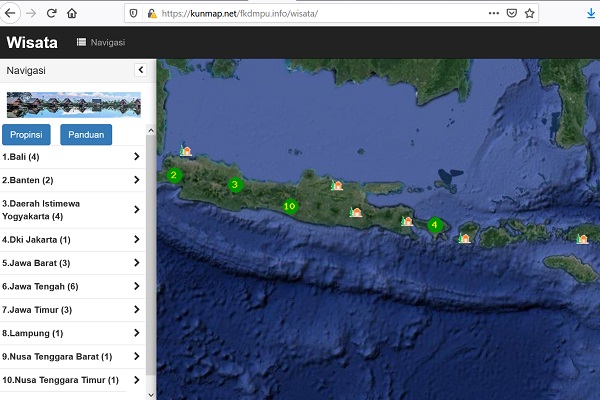The height and width of the screenshot is (400, 600).
Task: Expand the 7.Jawa Timur (3) entry
Action: pyautogui.click(x=72, y=310)
